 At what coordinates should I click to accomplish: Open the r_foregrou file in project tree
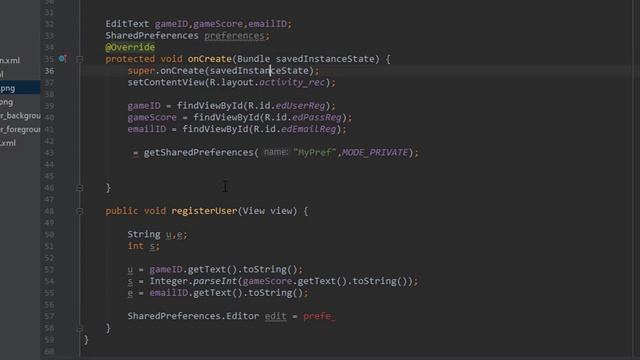[20, 130]
